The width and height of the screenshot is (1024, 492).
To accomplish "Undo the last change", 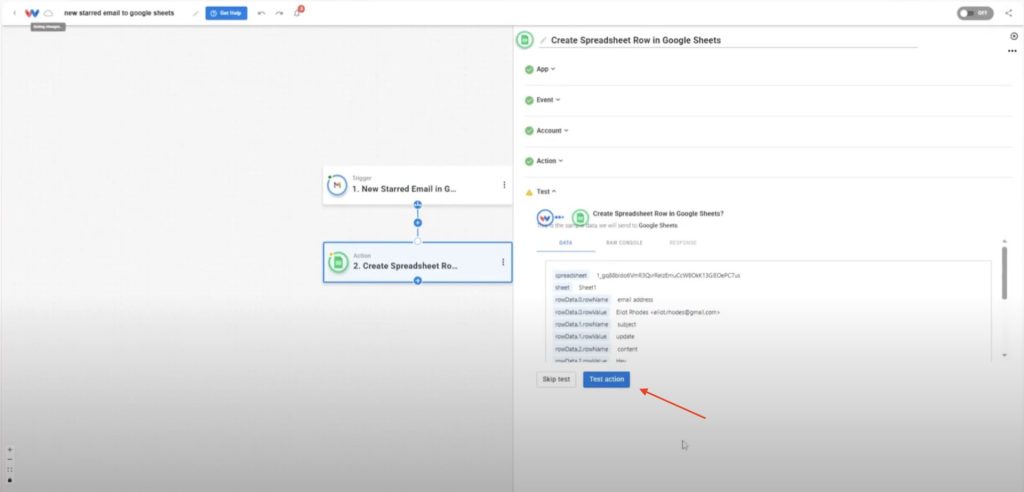I will (x=261, y=13).
